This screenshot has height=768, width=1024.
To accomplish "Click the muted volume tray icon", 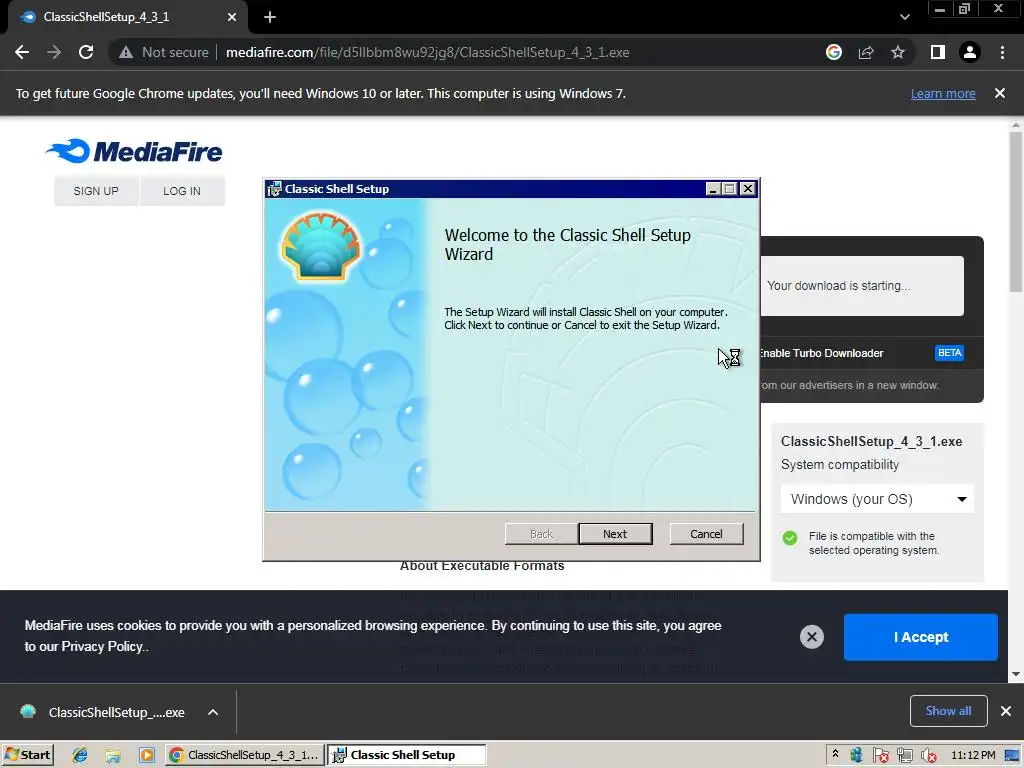I will (x=928, y=756).
